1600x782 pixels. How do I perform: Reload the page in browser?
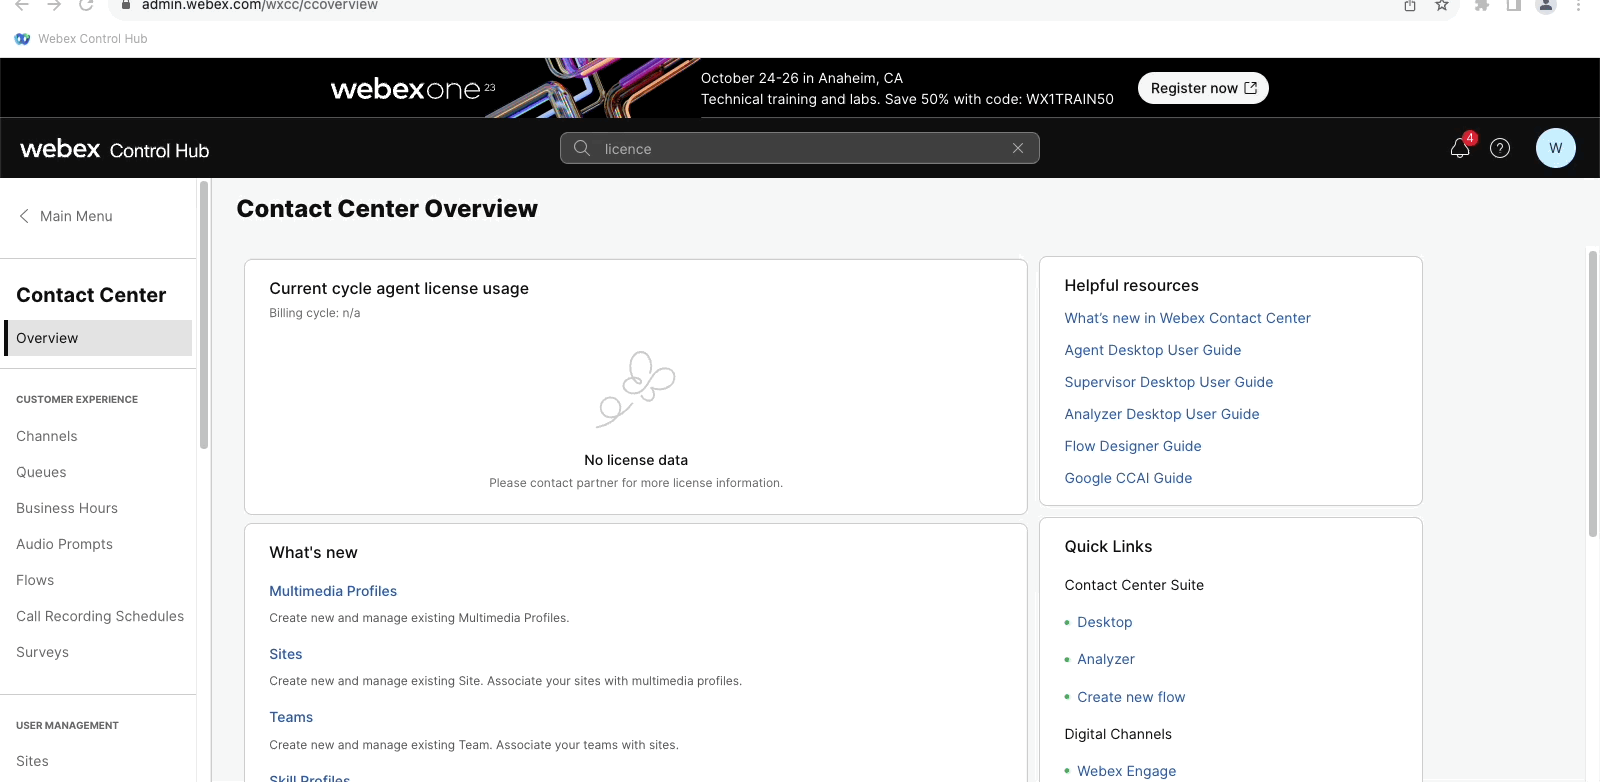(x=86, y=6)
